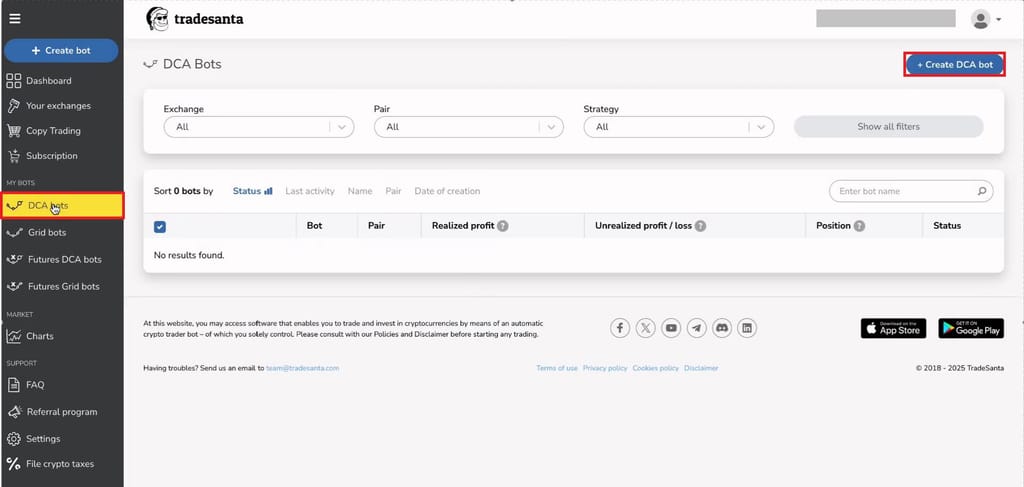Open the Terms of use link
This screenshot has height=487, width=1024.
(557, 368)
